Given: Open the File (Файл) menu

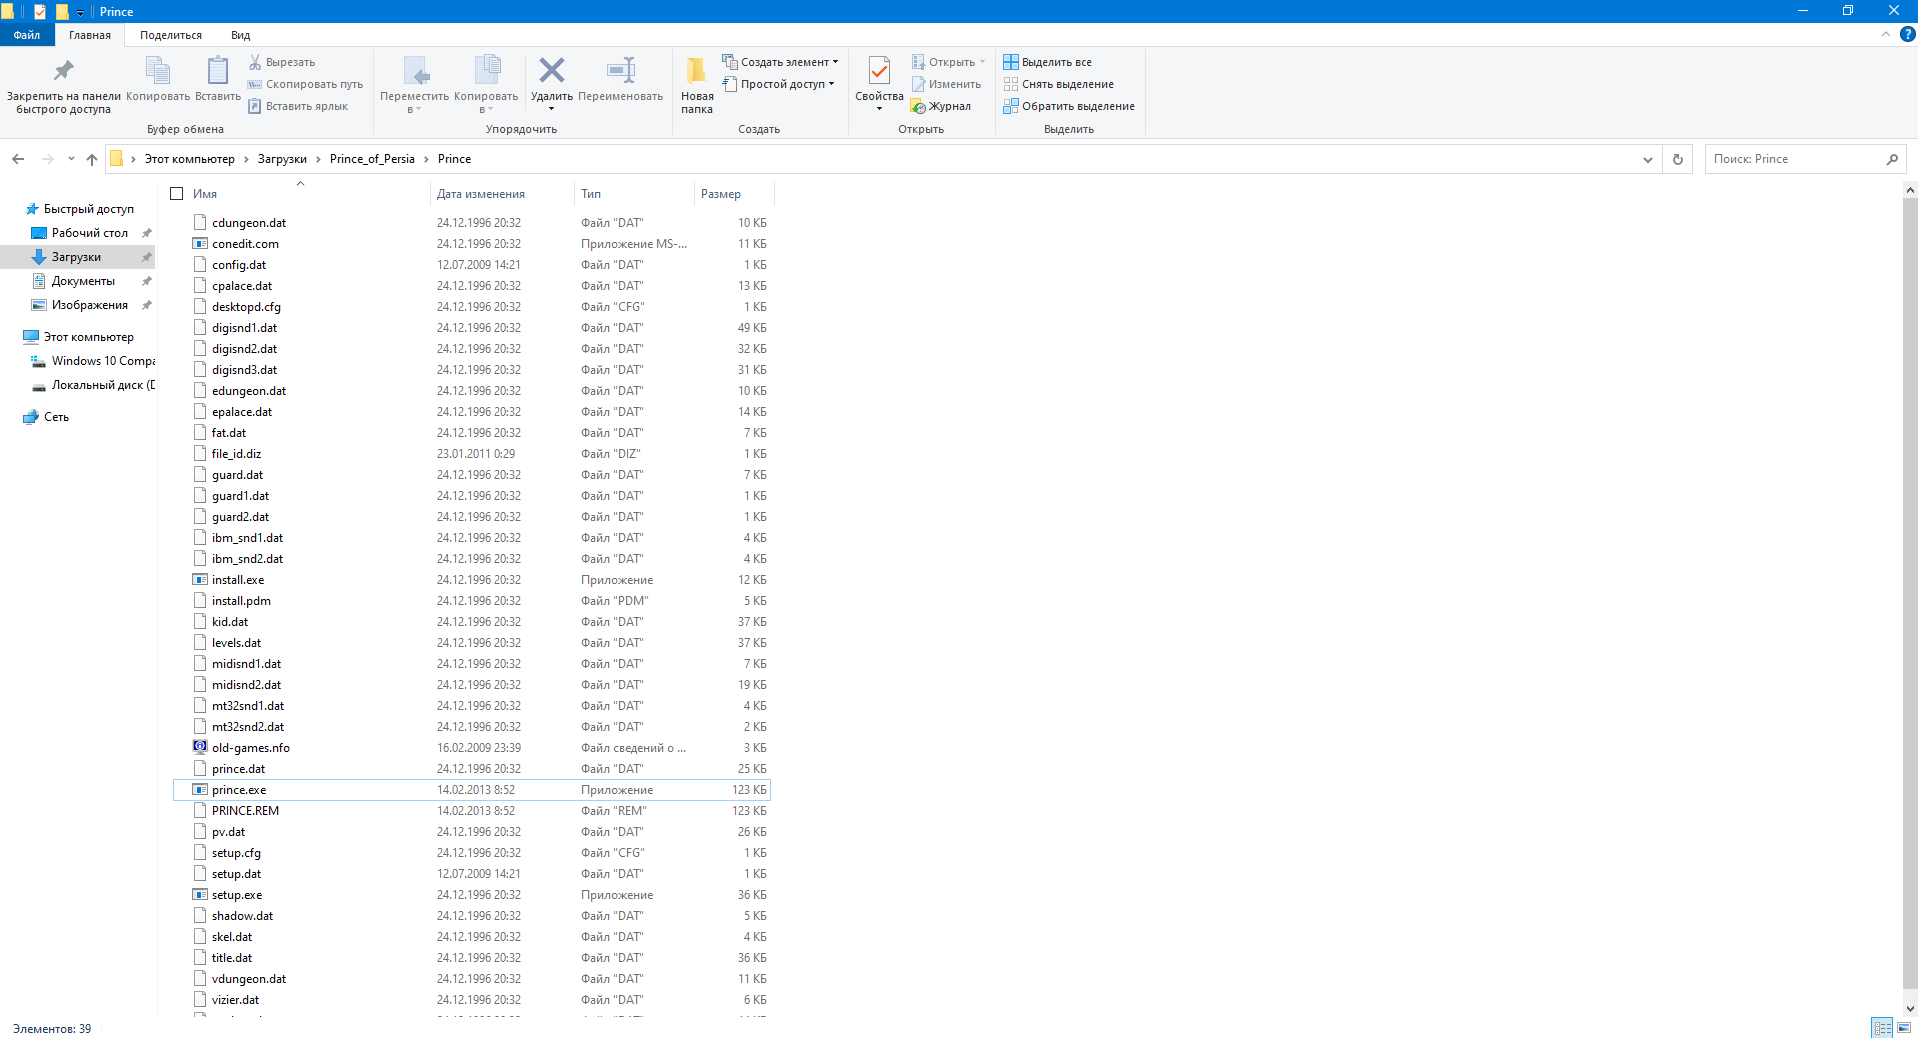Looking at the screenshot, I should point(27,35).
